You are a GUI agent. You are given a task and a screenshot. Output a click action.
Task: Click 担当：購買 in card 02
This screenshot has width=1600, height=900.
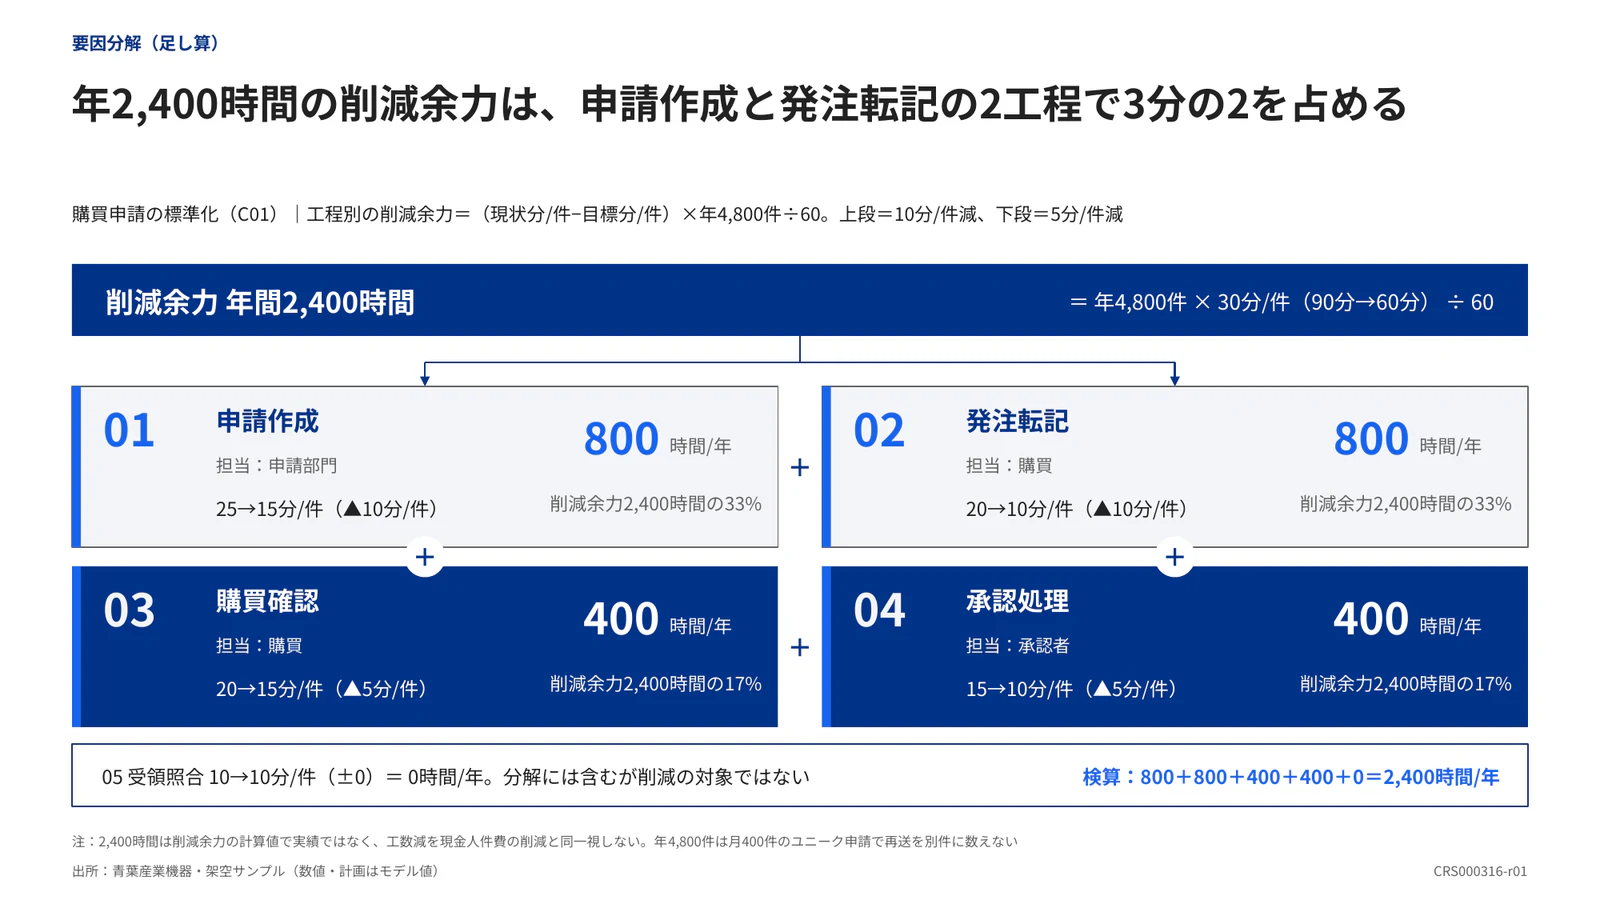[1009, 465]
